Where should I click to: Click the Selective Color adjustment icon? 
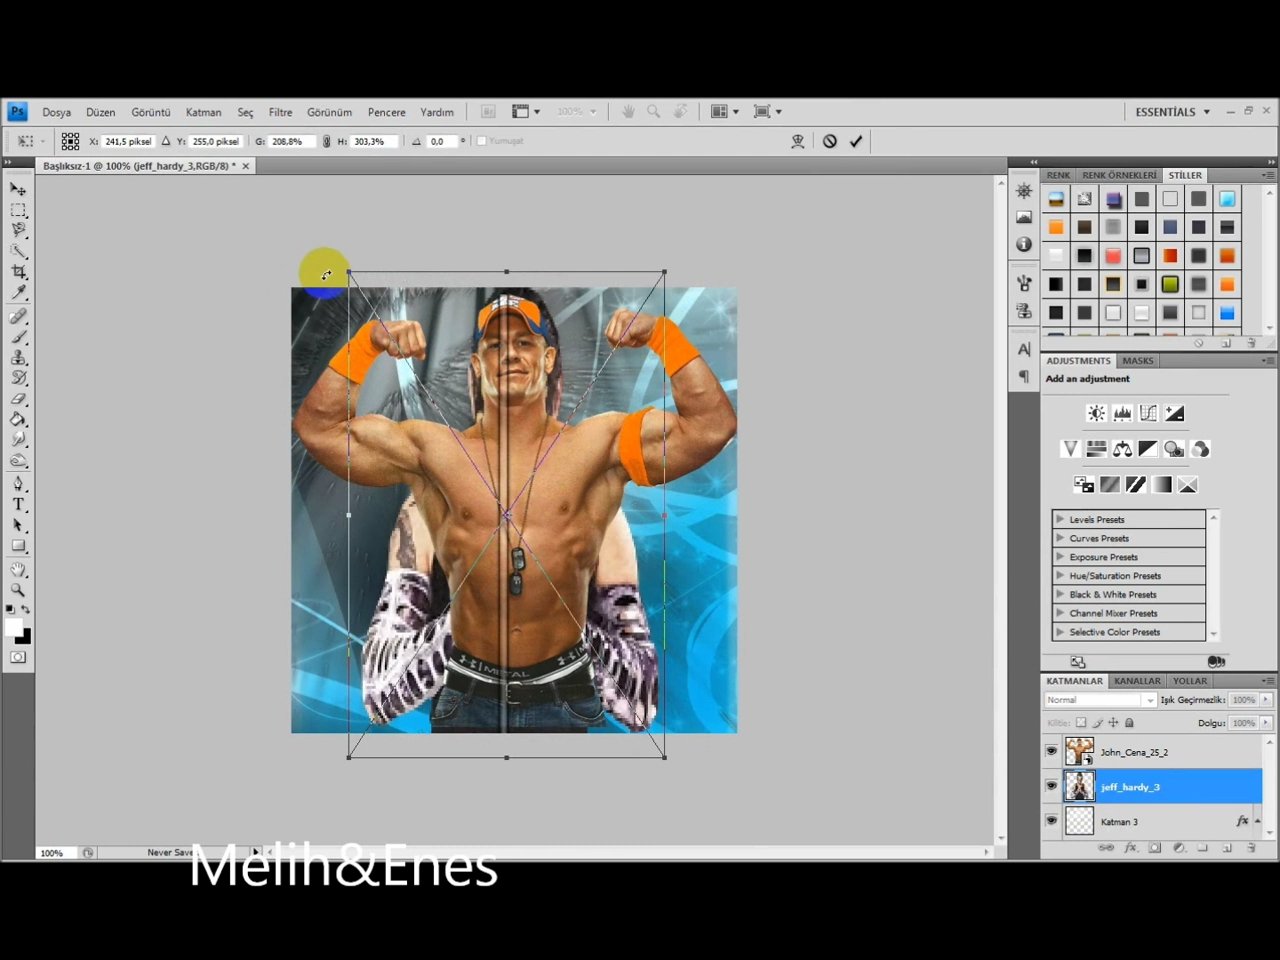click(1187, 485)
